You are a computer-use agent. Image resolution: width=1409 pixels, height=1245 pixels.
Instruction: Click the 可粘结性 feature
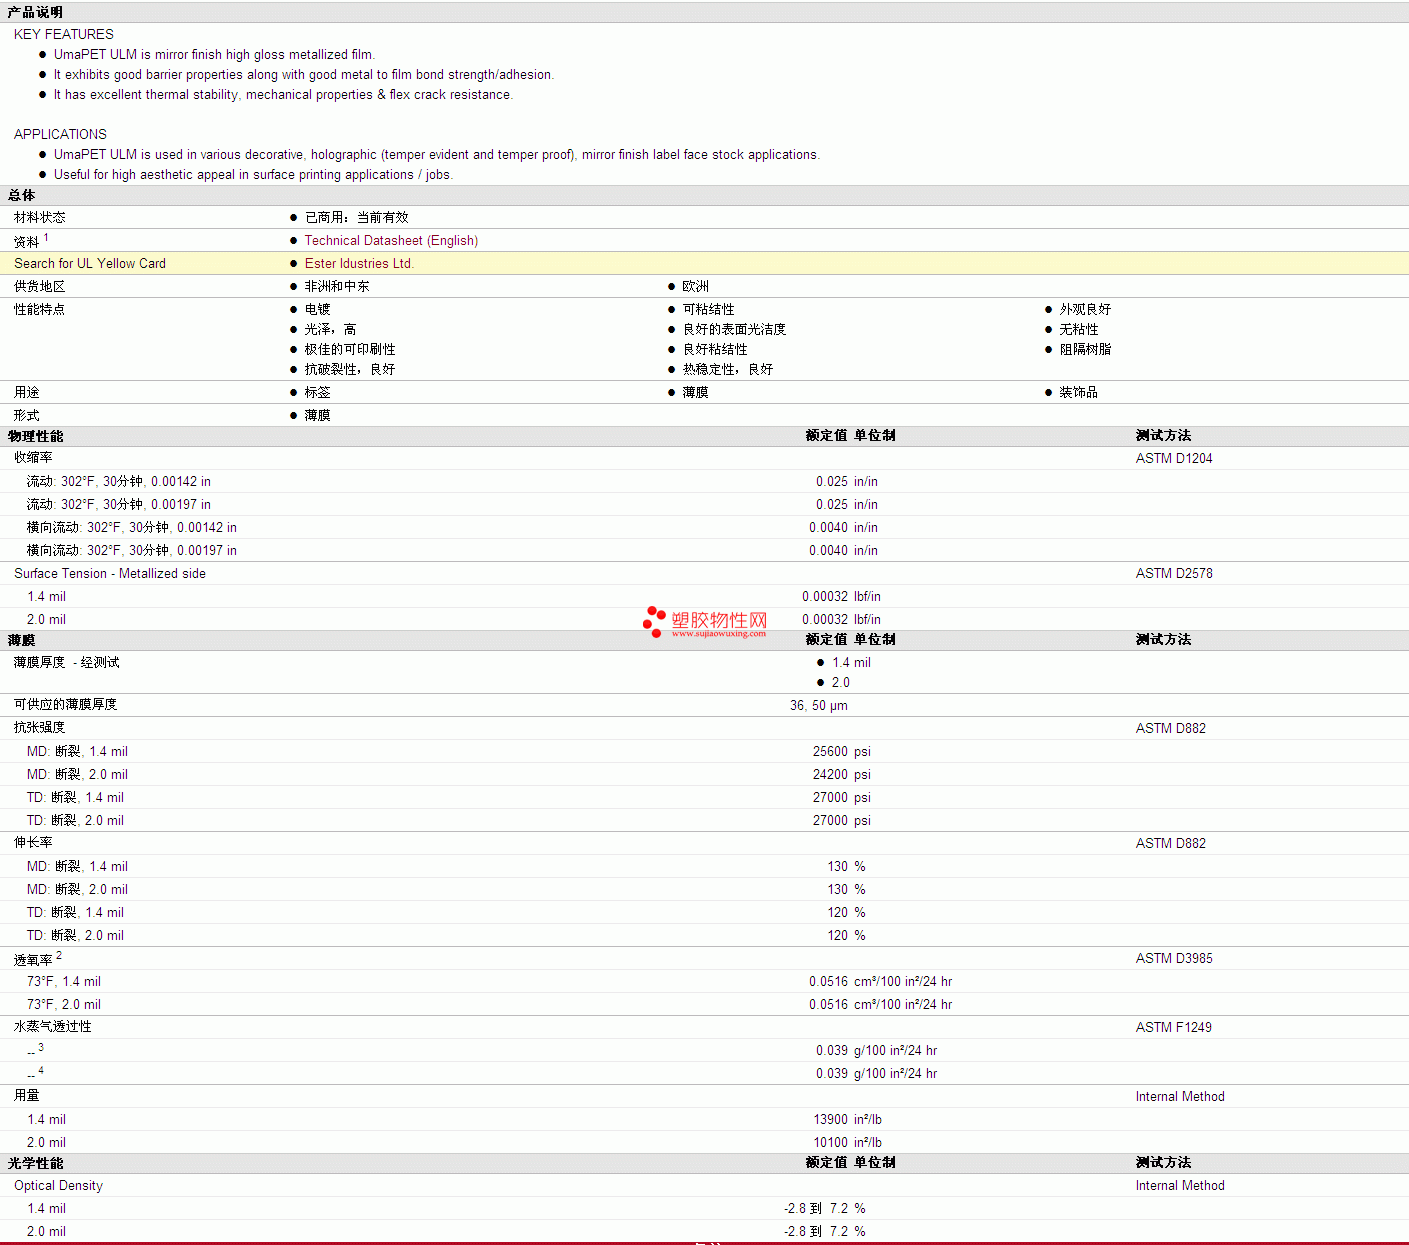pyautogui.click(x=709, y=309)
